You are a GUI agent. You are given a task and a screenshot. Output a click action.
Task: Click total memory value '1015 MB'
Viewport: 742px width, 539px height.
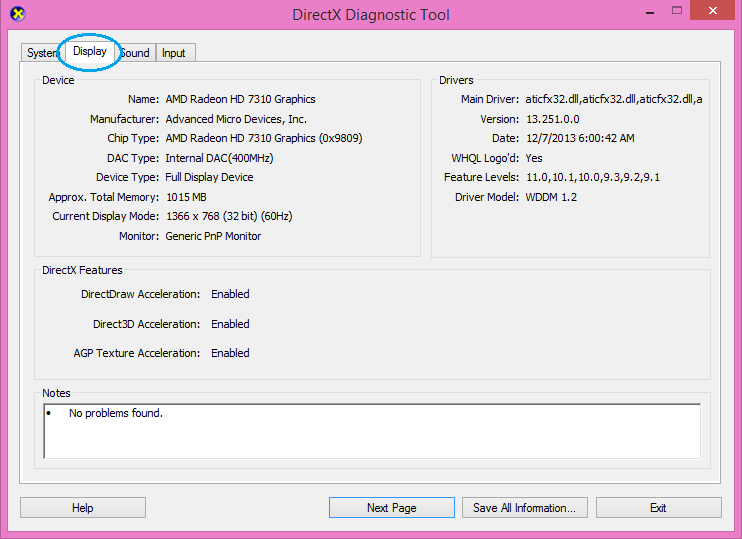pyautogui.click(x=186, y=197)
